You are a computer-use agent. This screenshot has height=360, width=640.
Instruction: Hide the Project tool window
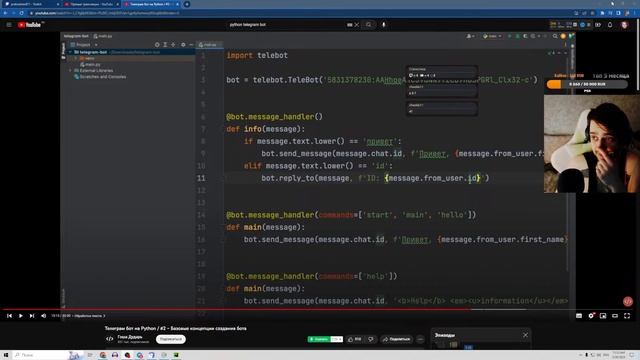(x=191, y=44)
